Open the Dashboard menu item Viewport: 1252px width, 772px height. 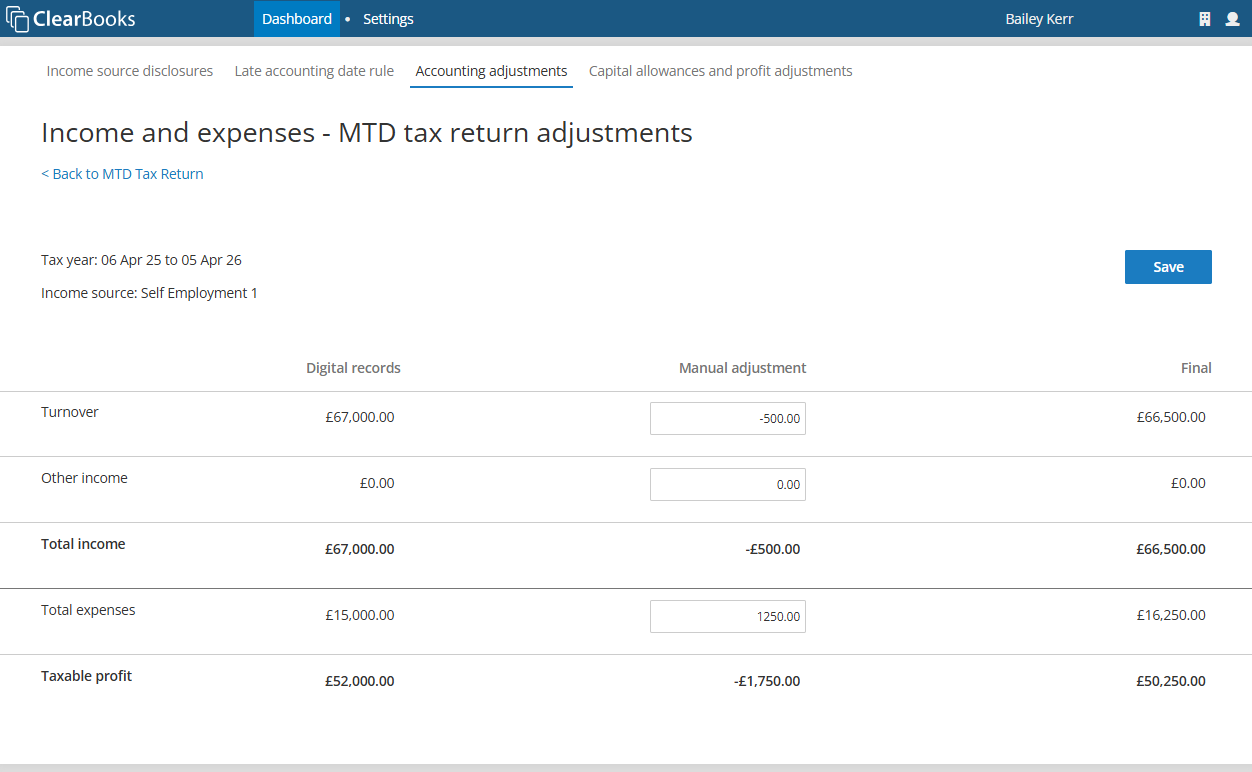click(297, 19)
